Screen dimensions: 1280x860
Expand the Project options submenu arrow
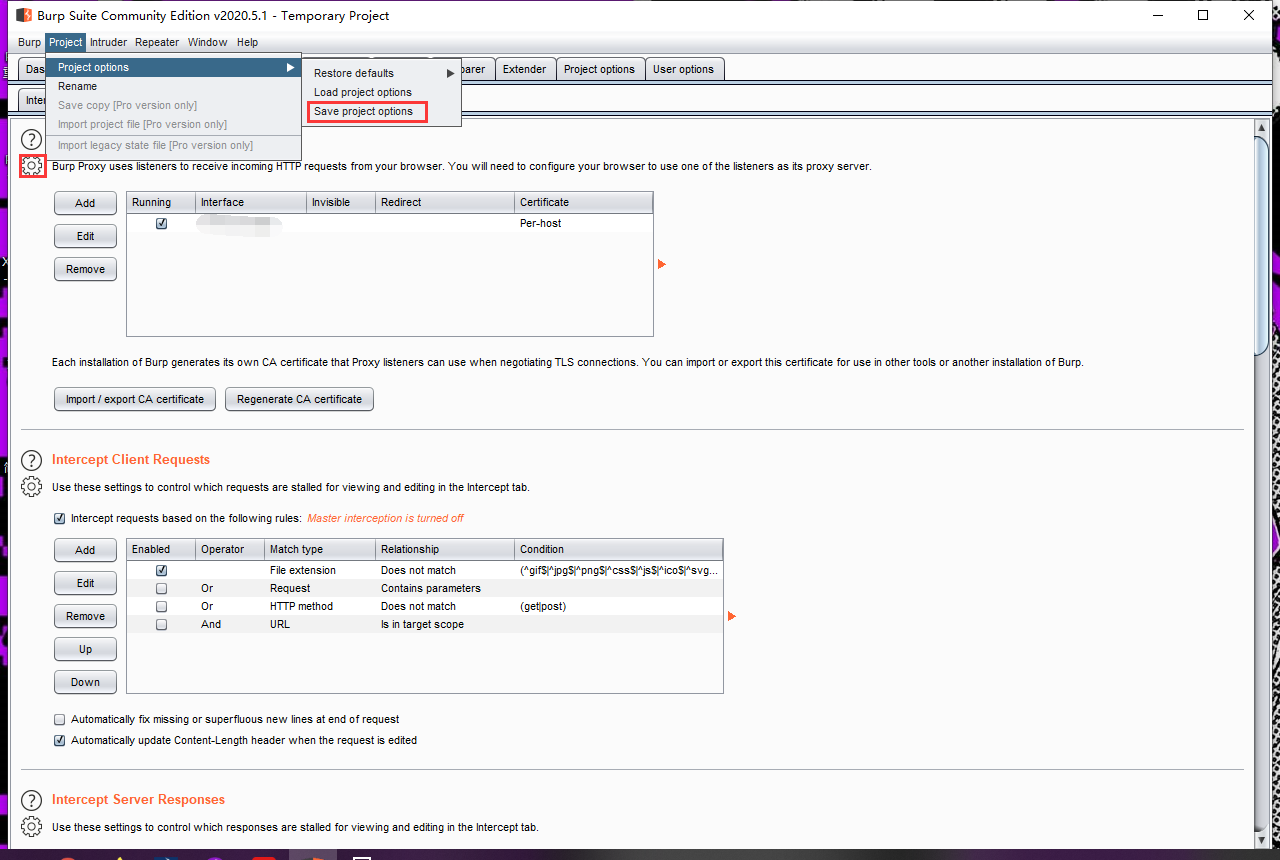tap(291, 67)
